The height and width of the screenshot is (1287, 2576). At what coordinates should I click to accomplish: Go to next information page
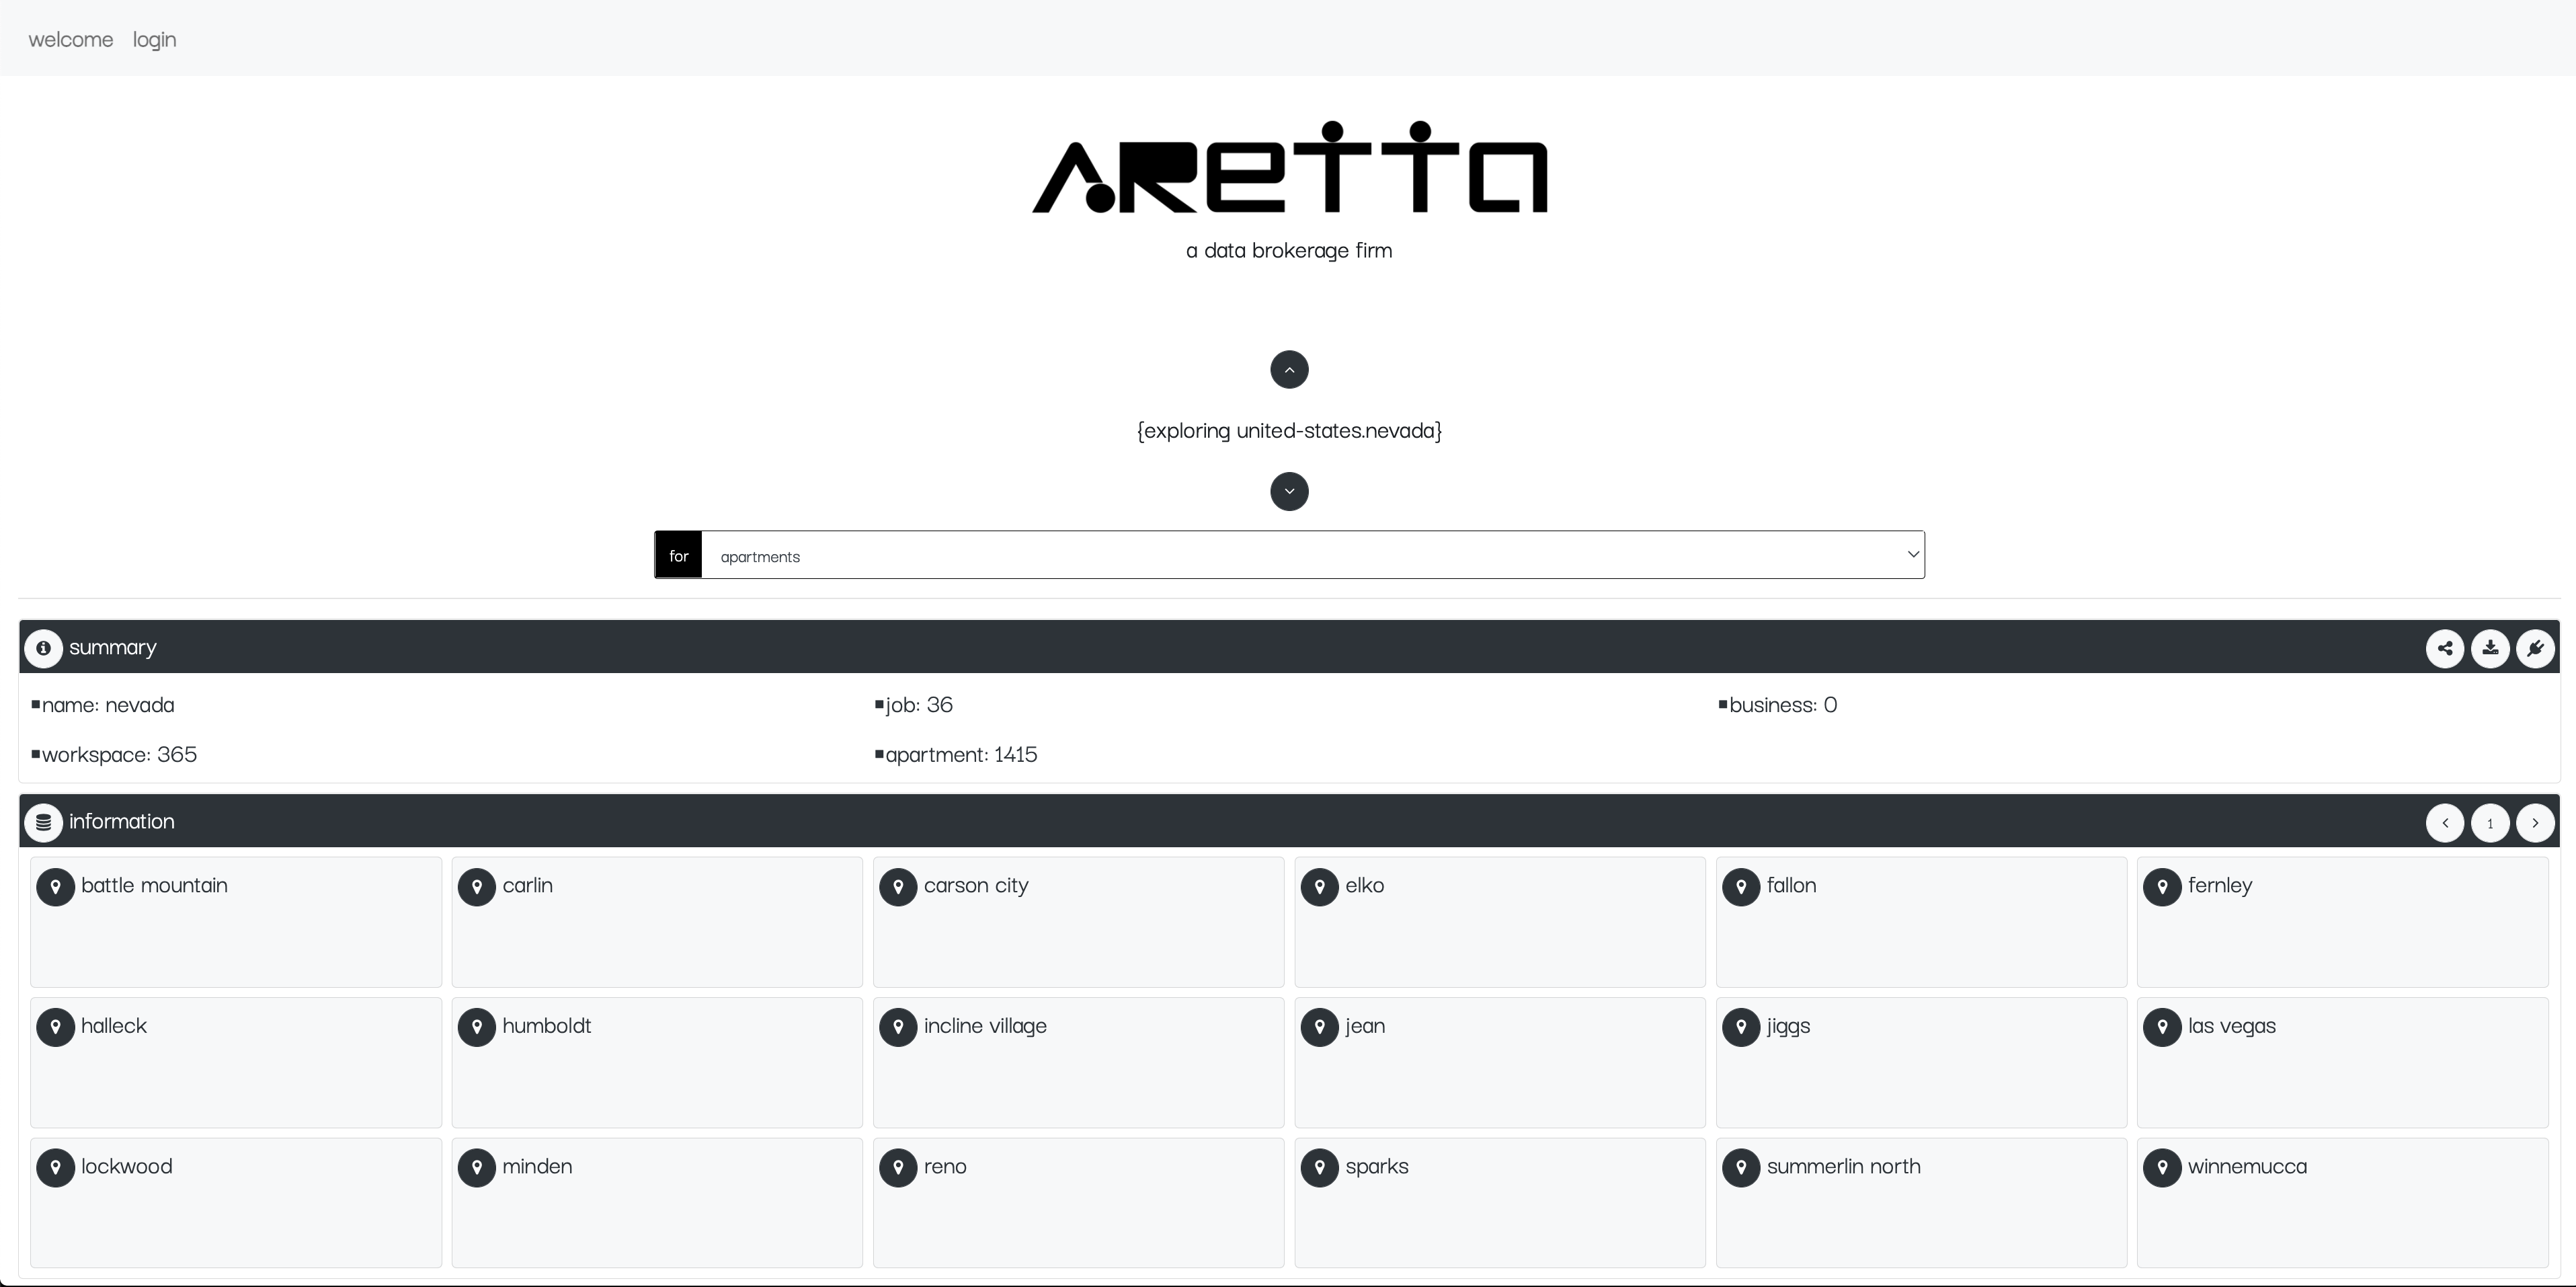[2535, 823]
